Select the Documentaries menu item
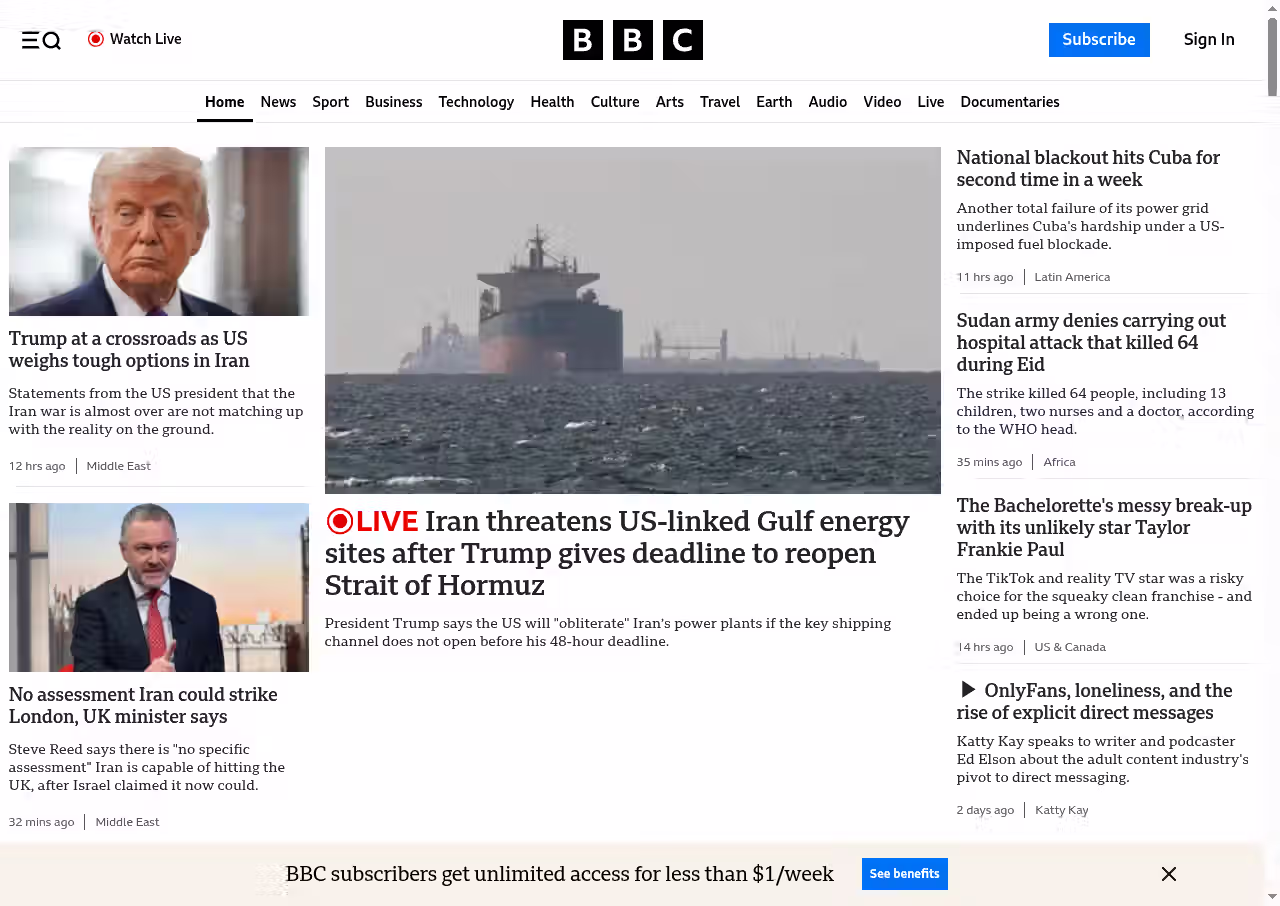 point(1009,102)
